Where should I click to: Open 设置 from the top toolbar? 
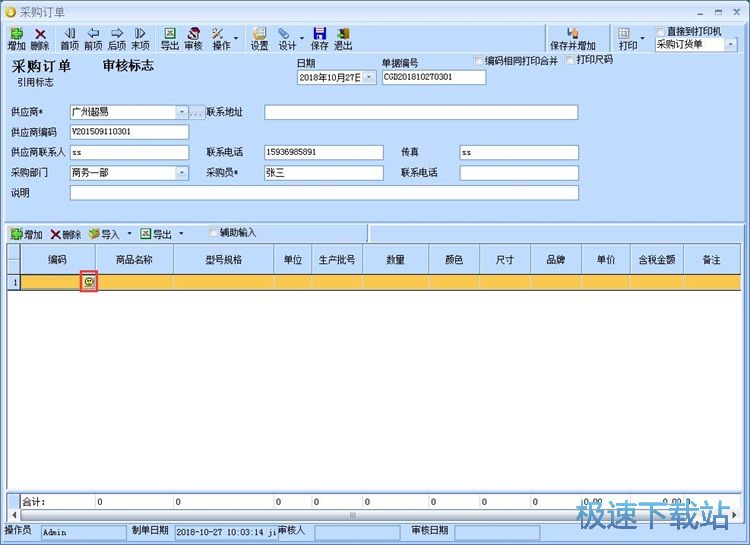pyautogui.click(x=260, y=39)
